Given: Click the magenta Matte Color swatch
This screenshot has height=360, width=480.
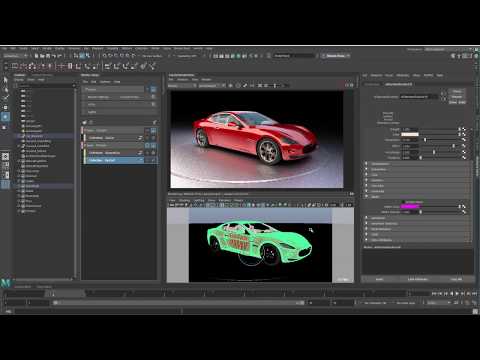Looking at the screenshot, I should (410, 207).
